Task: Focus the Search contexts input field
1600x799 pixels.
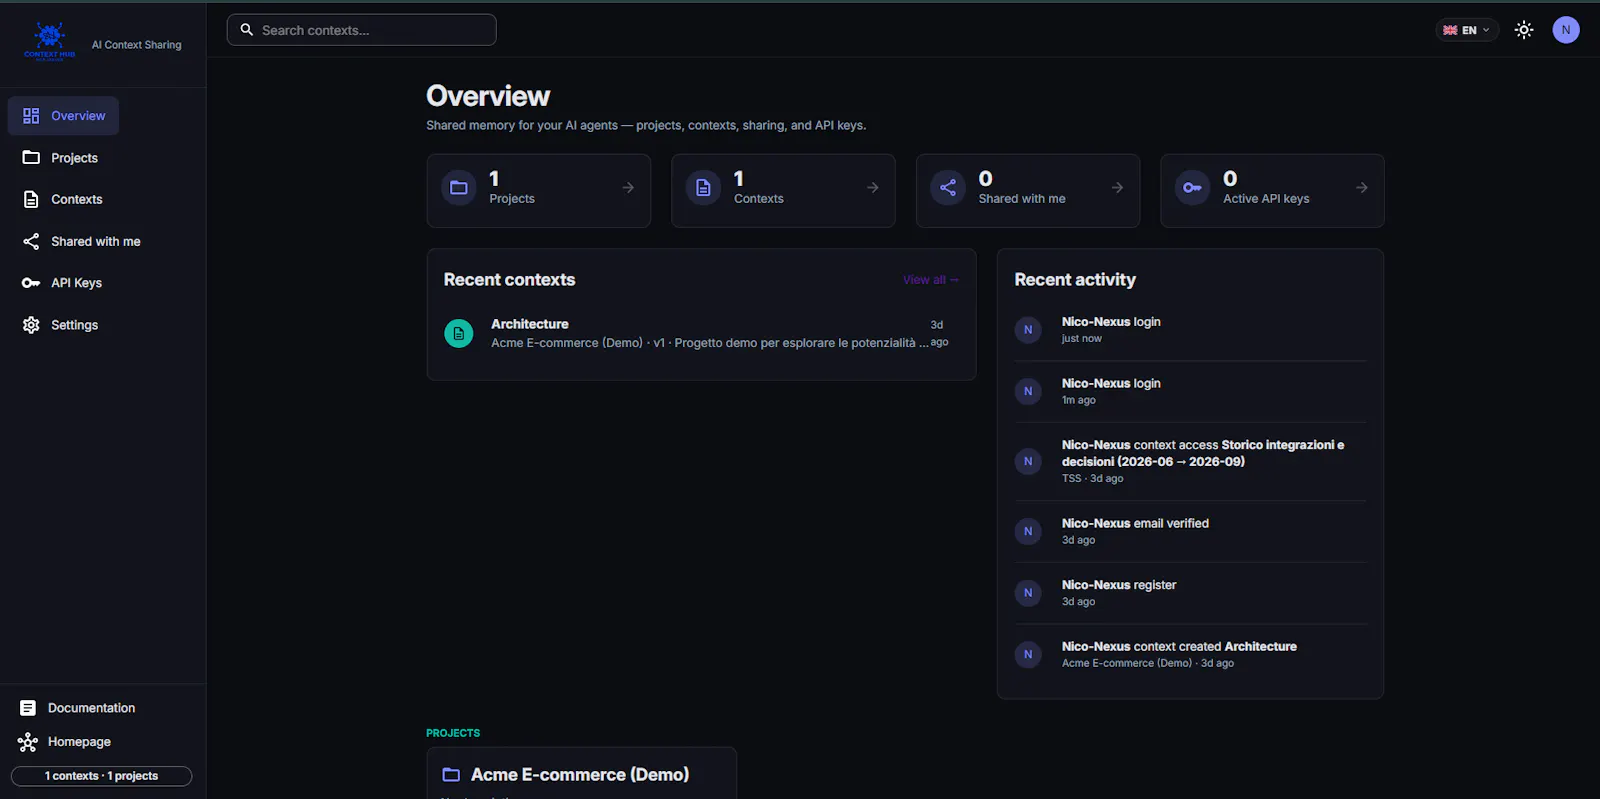Action: click(x=362, y=30)
